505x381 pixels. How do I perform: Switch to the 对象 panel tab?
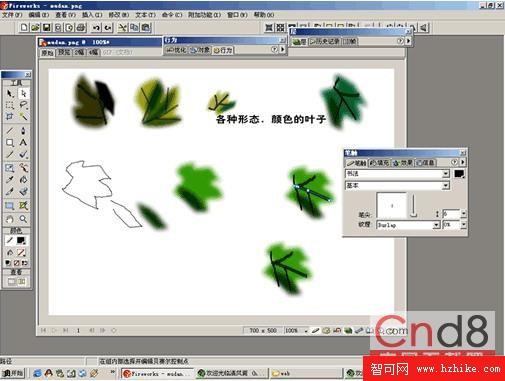click(200, 50)
